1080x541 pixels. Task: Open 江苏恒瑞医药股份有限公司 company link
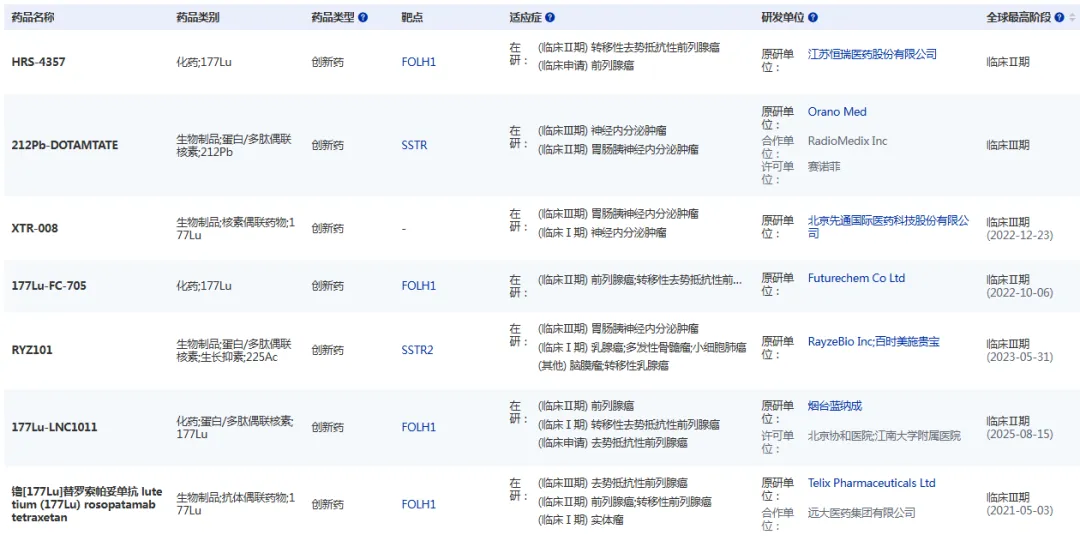872,54
